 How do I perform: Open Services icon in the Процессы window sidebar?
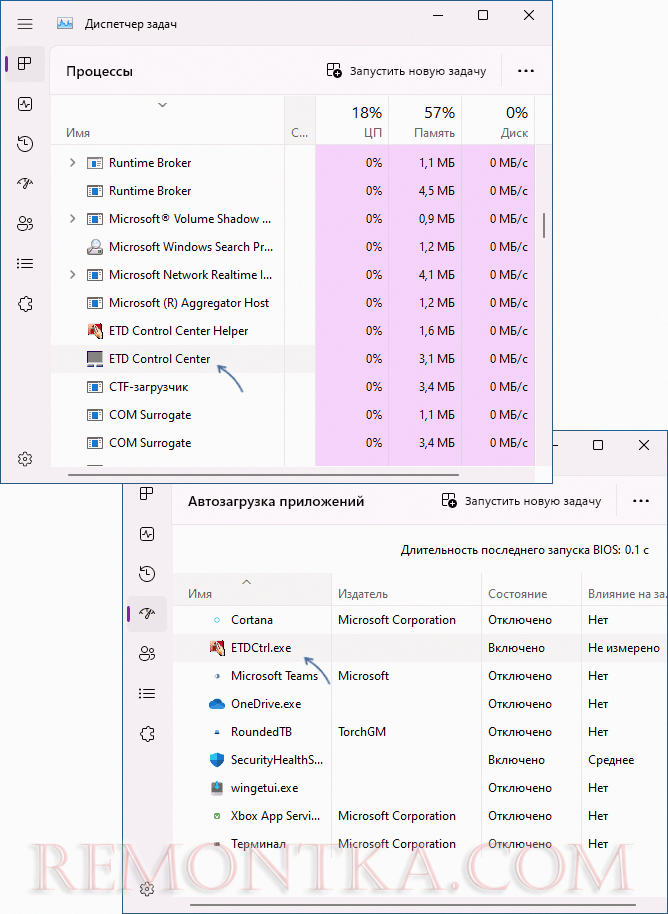25,304
